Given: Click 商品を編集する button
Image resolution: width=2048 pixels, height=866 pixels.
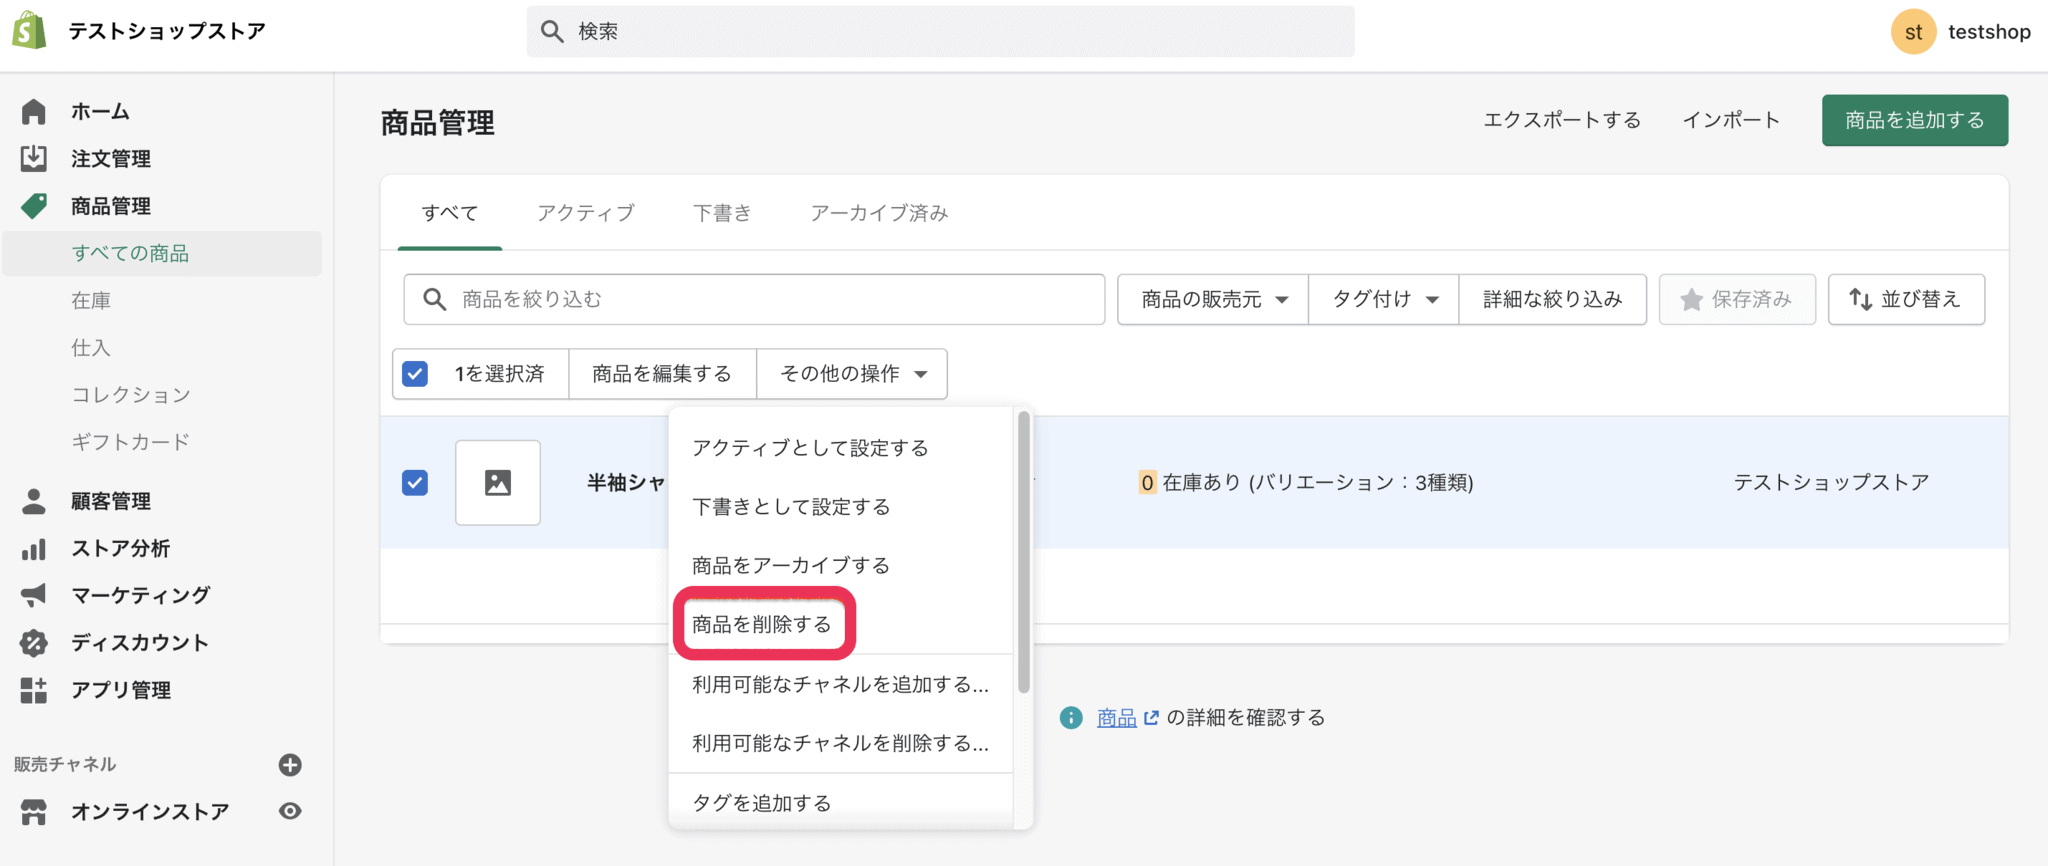Looking at the screenshot, I should pyautogui.click(x=662, y=374).
